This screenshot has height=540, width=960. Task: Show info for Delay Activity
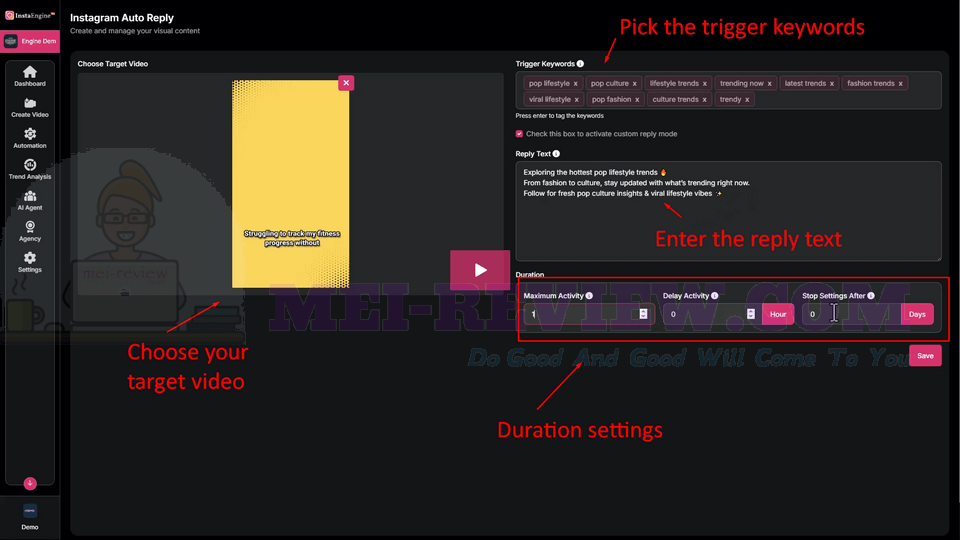click(714, 296)
